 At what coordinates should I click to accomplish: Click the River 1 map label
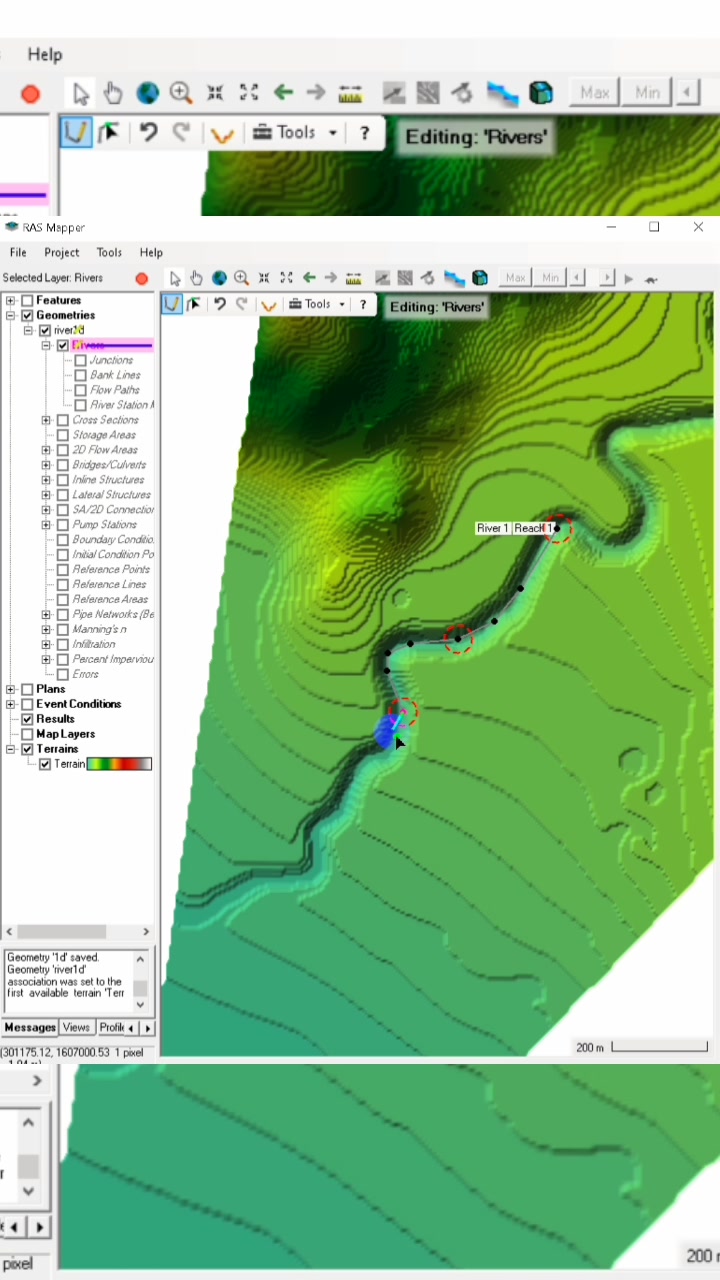tap(492, 528)
